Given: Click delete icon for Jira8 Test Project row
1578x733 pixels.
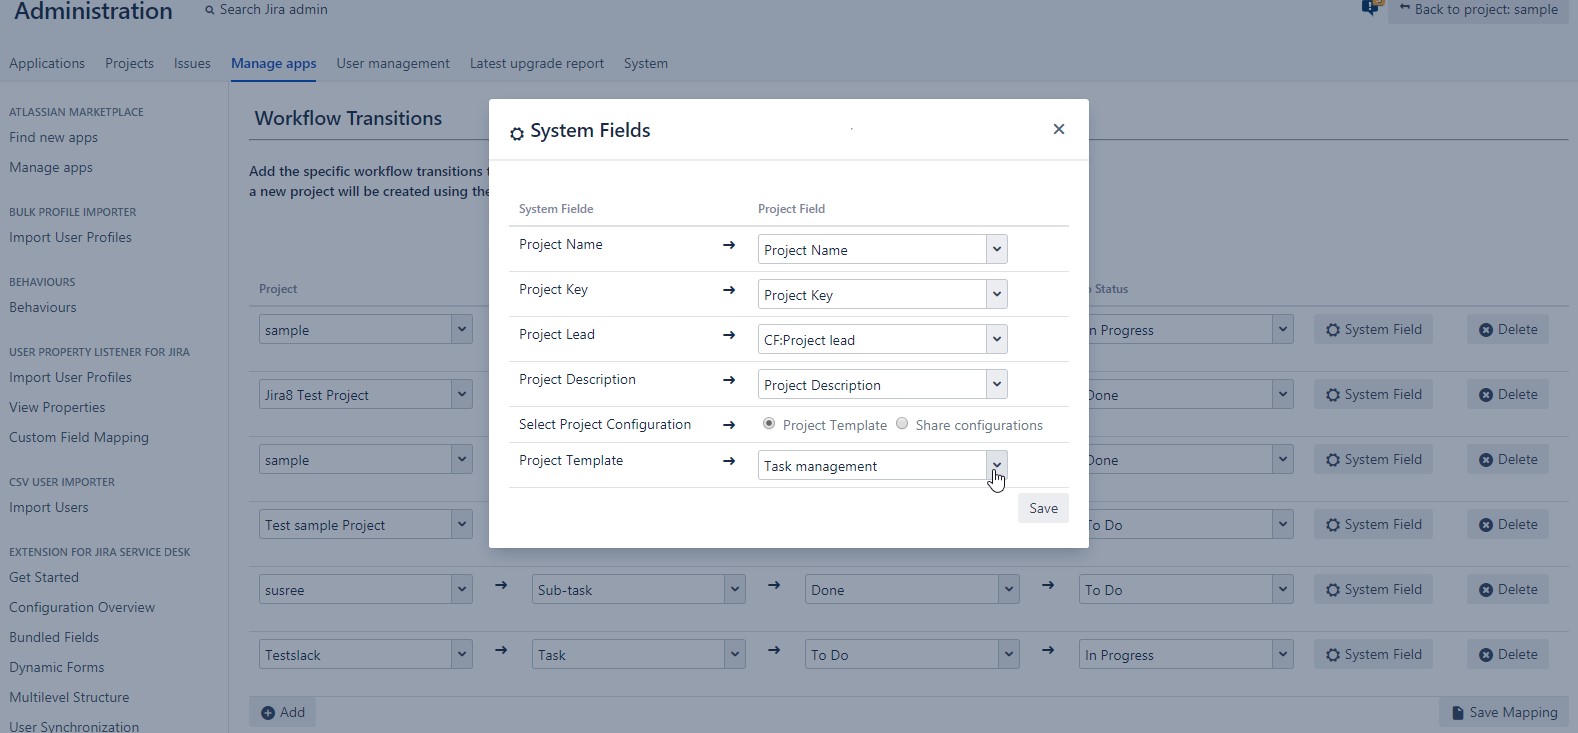Looking at the screenshot, I should click(1486, 395).
